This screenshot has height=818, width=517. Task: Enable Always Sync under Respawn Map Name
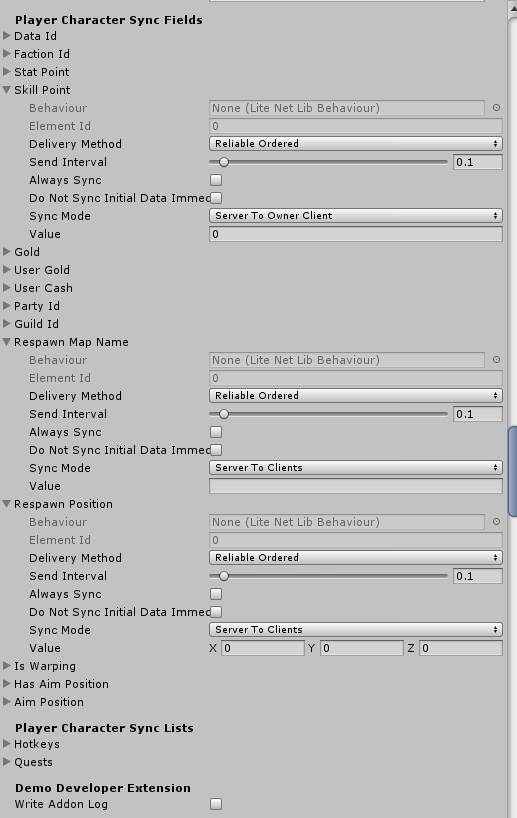[x=216, y=432]
